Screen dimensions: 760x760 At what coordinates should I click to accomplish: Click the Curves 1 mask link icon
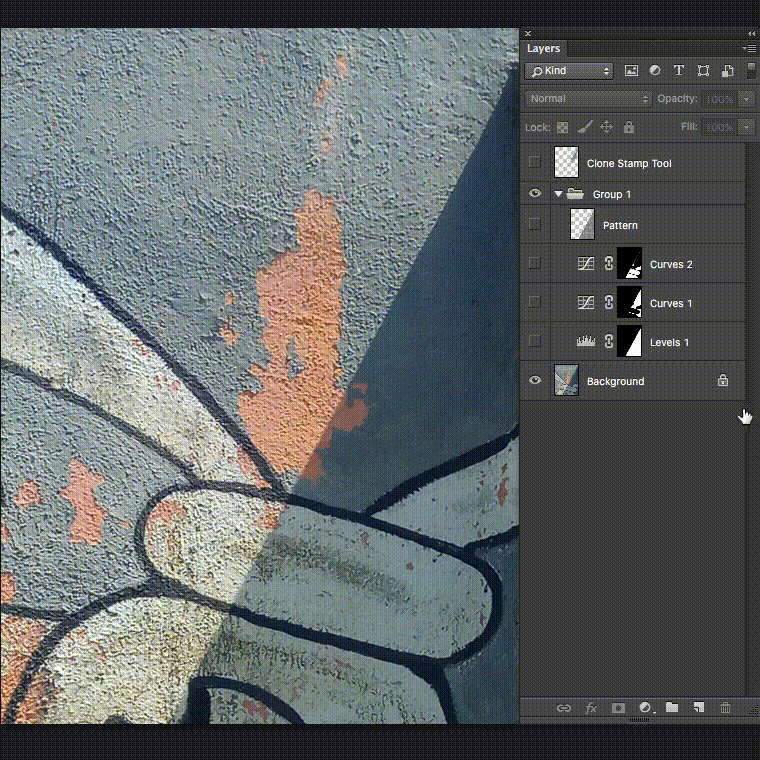pos(609,302)
